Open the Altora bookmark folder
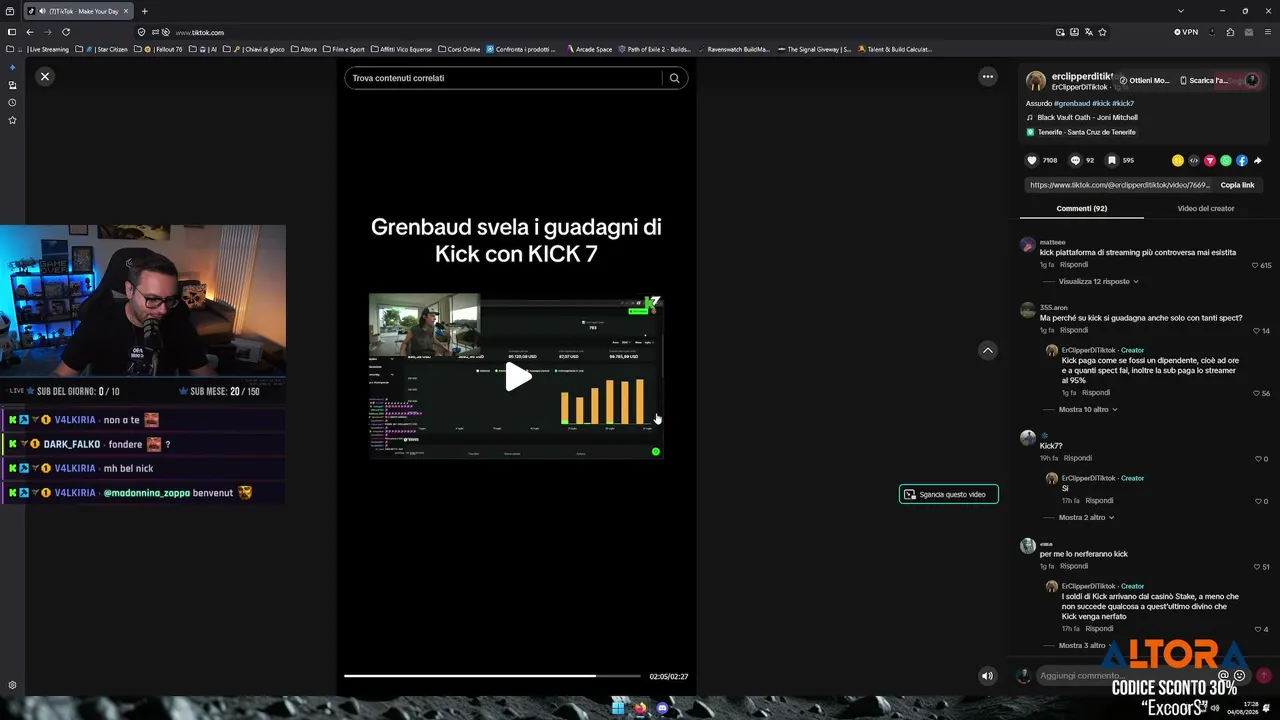 coord(303,49)
